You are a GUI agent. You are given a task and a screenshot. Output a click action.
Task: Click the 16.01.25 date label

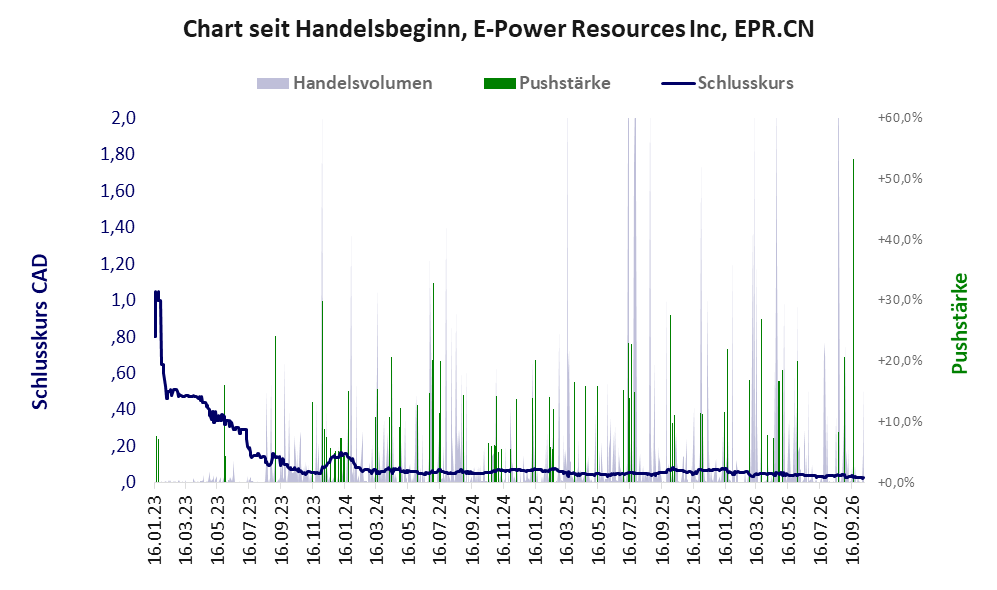click(x=536, y=529)
